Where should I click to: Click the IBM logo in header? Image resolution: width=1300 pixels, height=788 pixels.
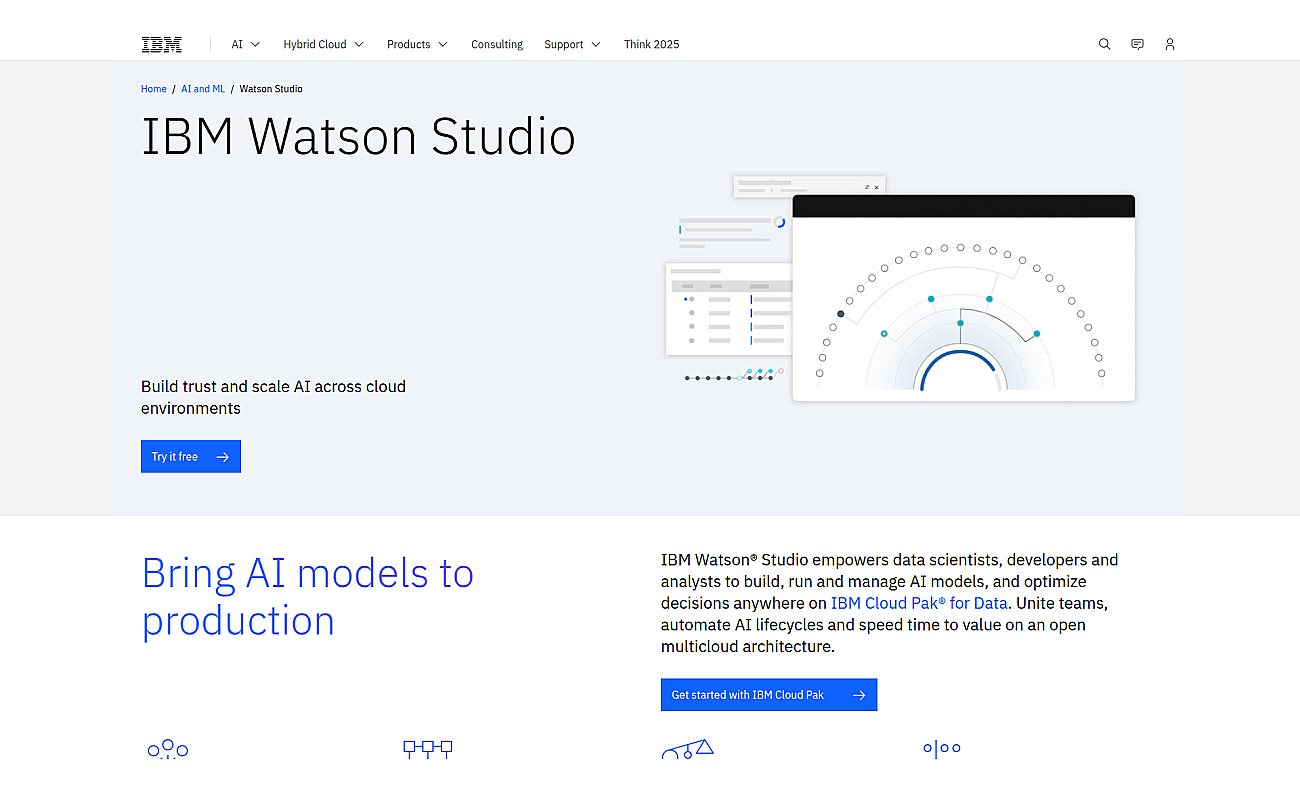pos(161,44)
